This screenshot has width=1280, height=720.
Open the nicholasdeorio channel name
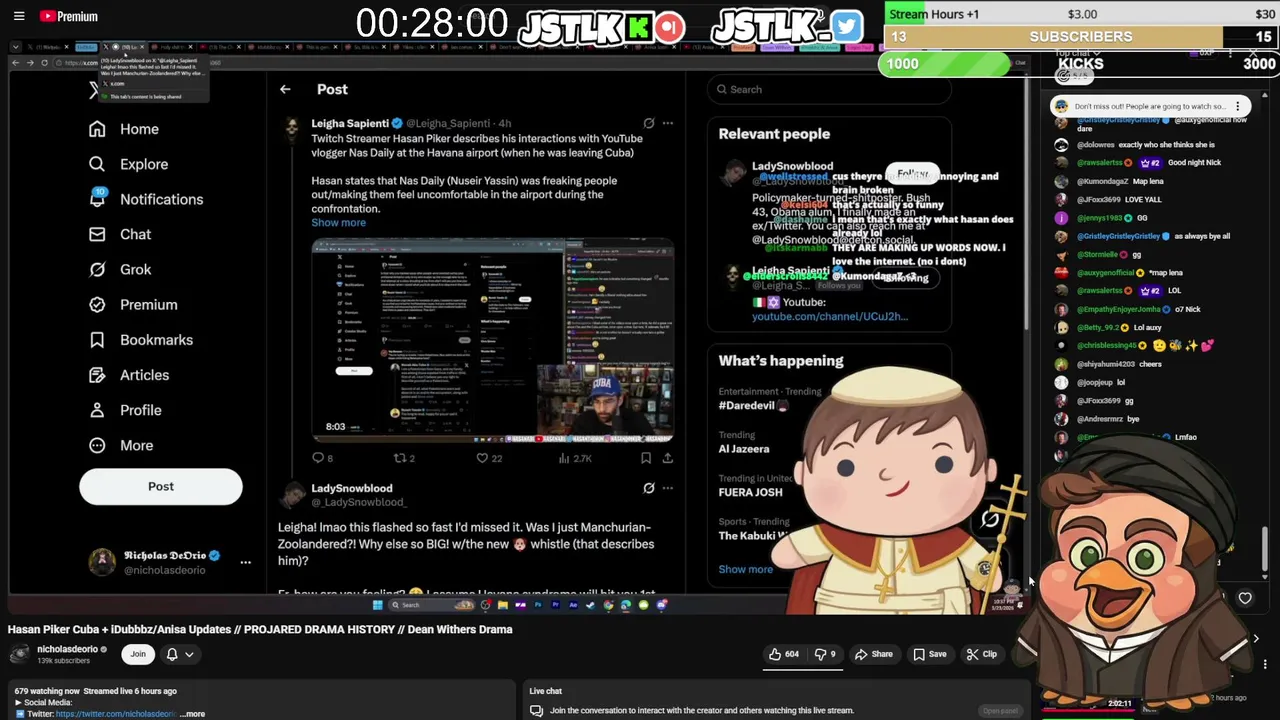(x=68, y=649)
